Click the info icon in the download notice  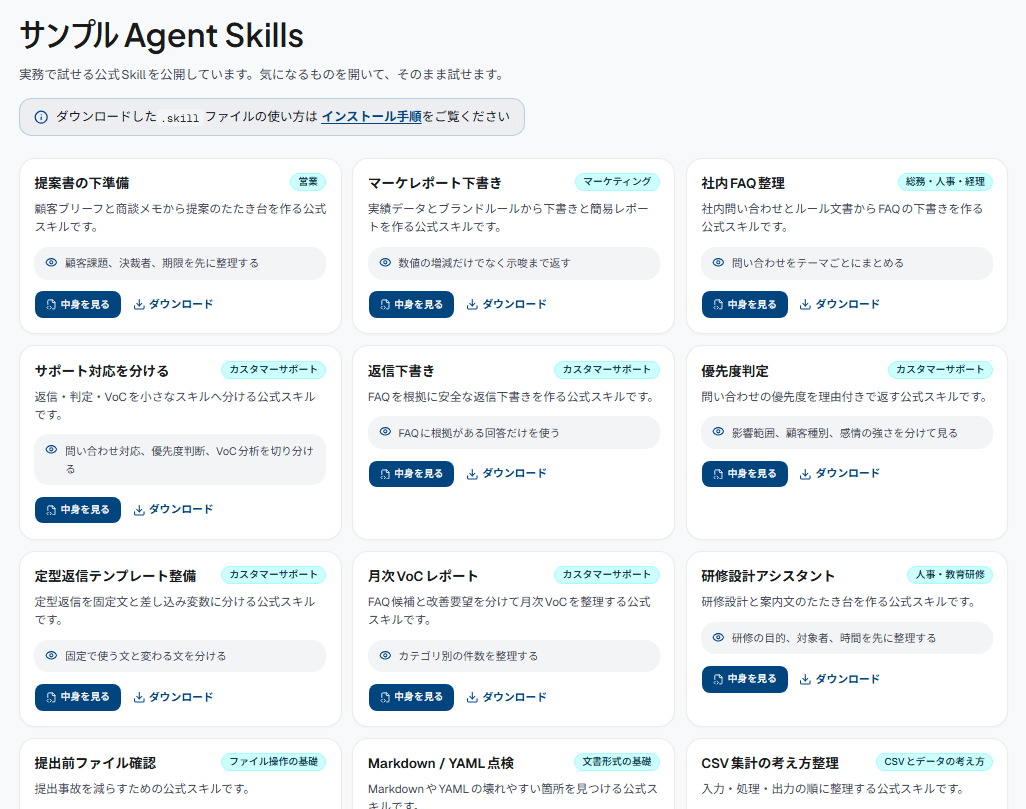coord(41,117)
